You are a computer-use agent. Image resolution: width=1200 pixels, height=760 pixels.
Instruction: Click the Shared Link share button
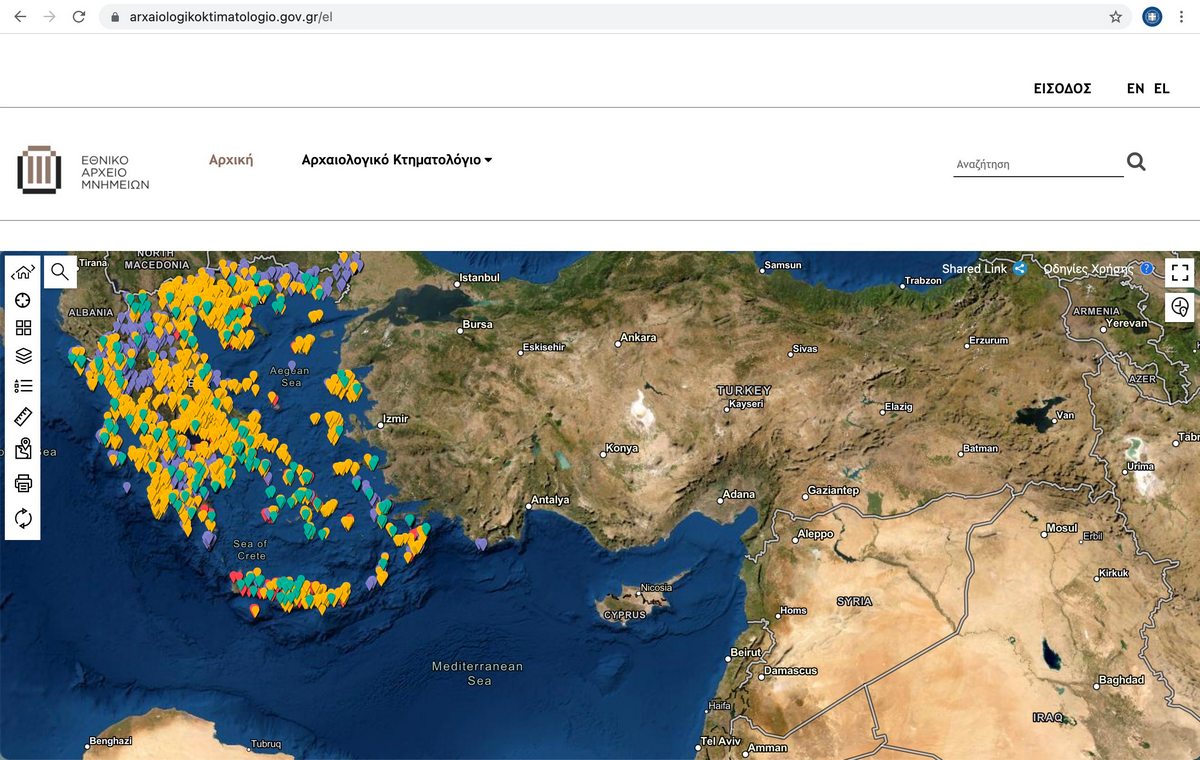click(x=983, y=269)
